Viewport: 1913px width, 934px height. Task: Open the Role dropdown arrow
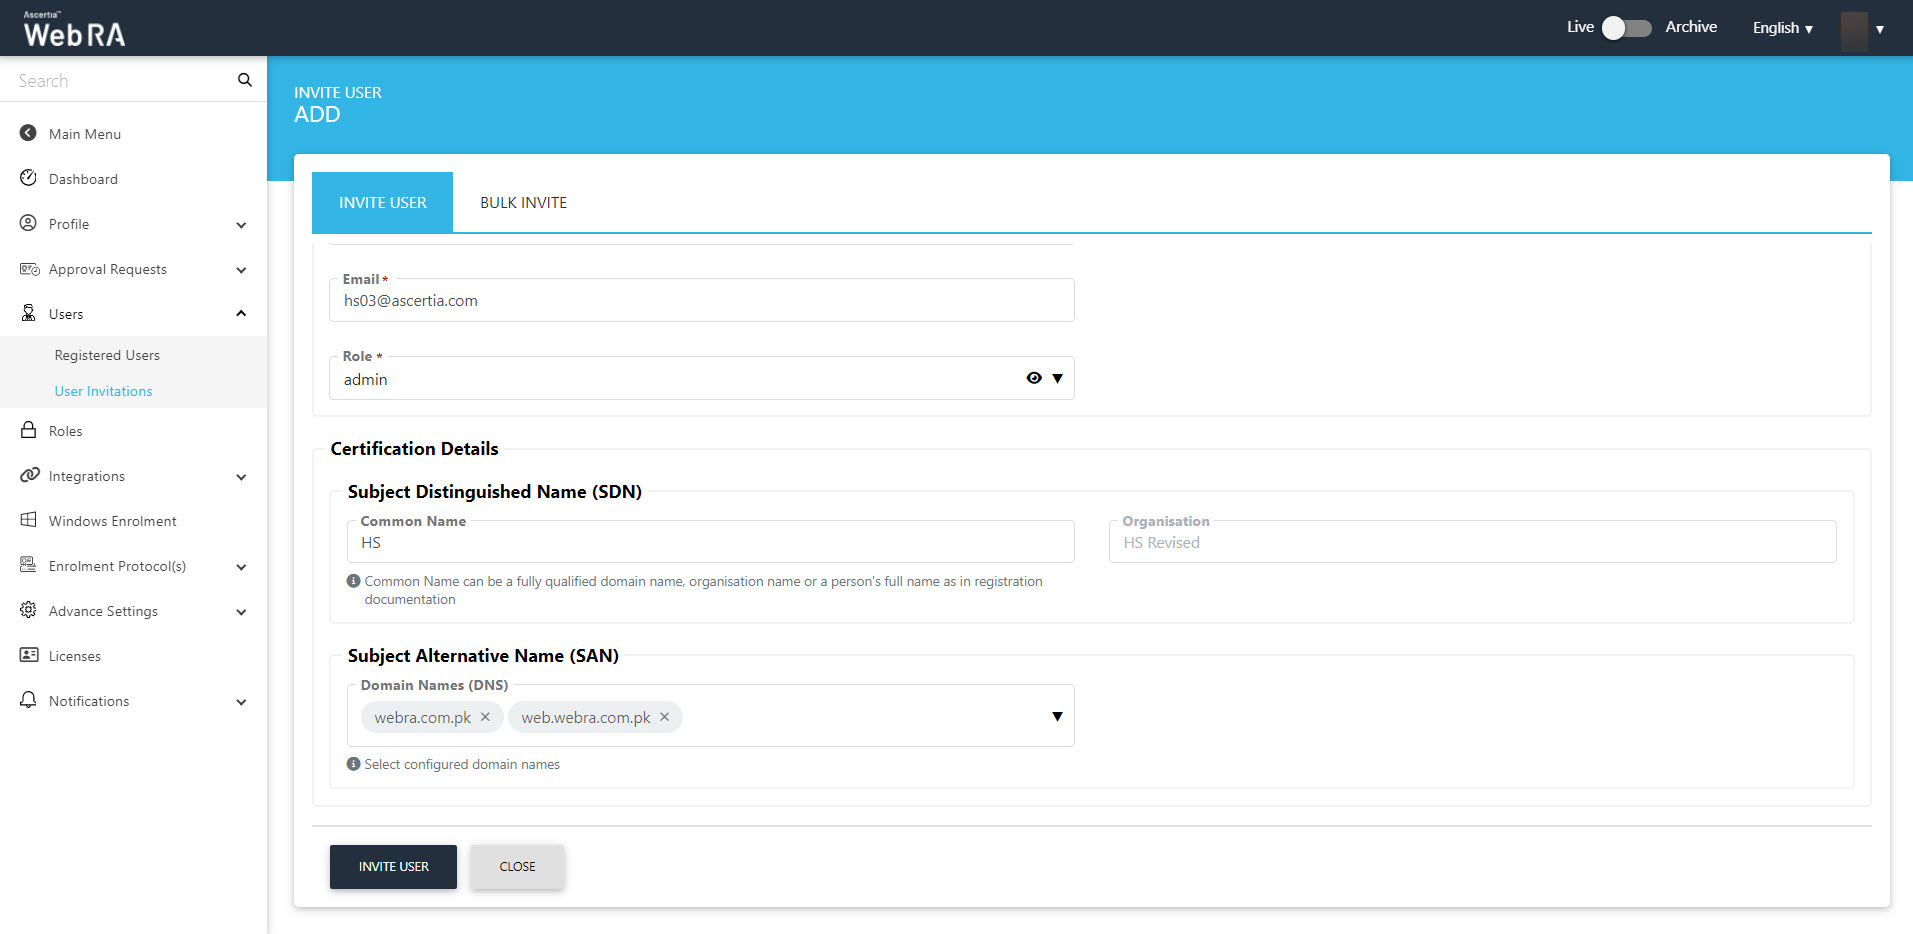(1057, 378)
